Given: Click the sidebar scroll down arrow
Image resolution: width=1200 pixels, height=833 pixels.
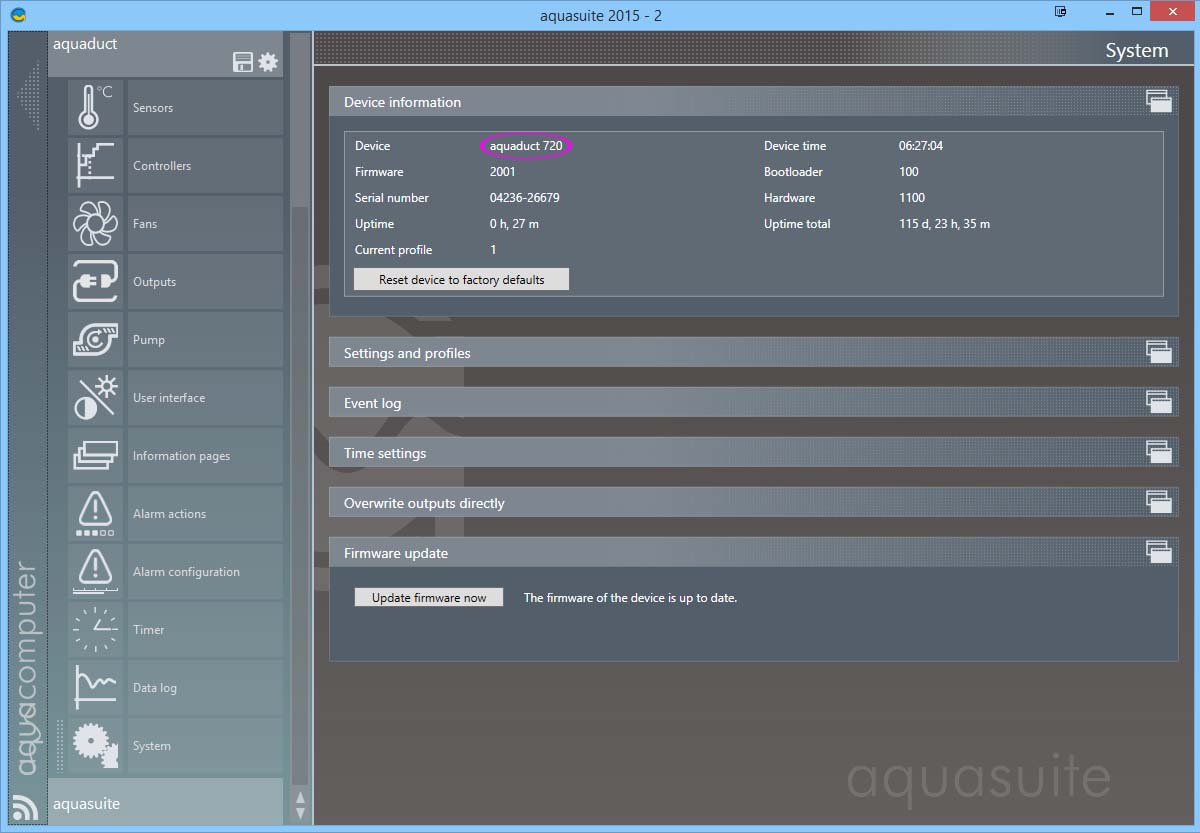Looking at the screenshot, I should coord(299,813).
